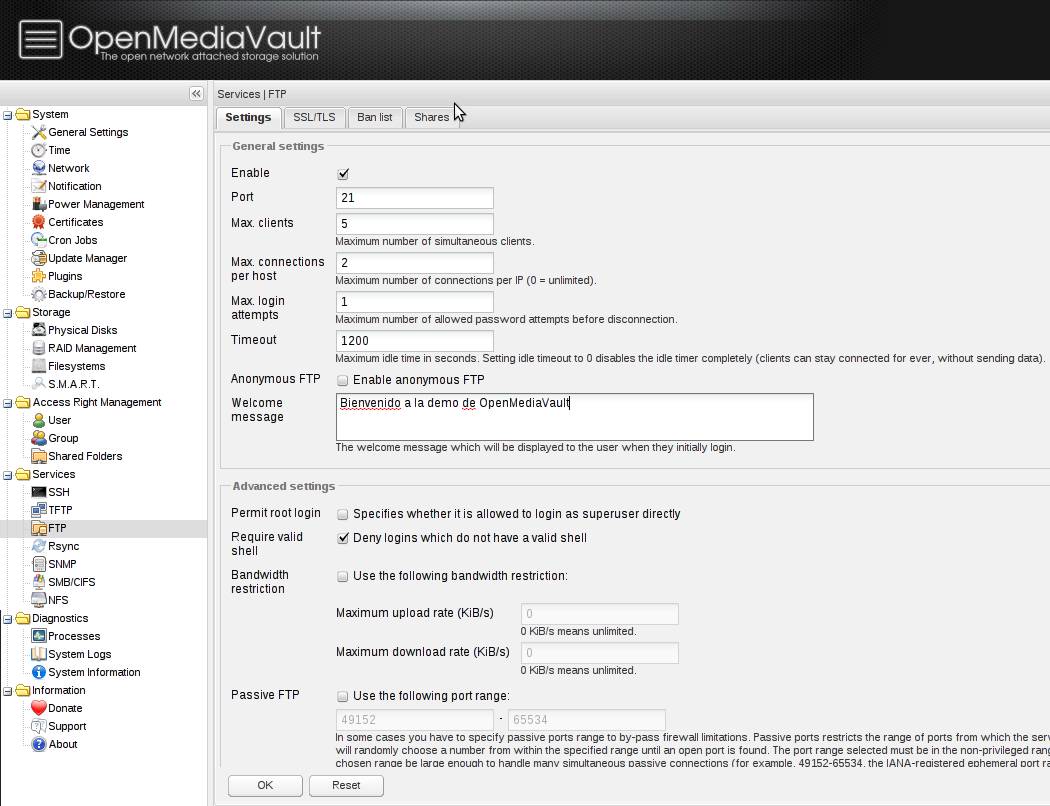The height and width of the screenshot is (806, 1050).
Task: Open the Shares tab
Action: click(431, 117)
